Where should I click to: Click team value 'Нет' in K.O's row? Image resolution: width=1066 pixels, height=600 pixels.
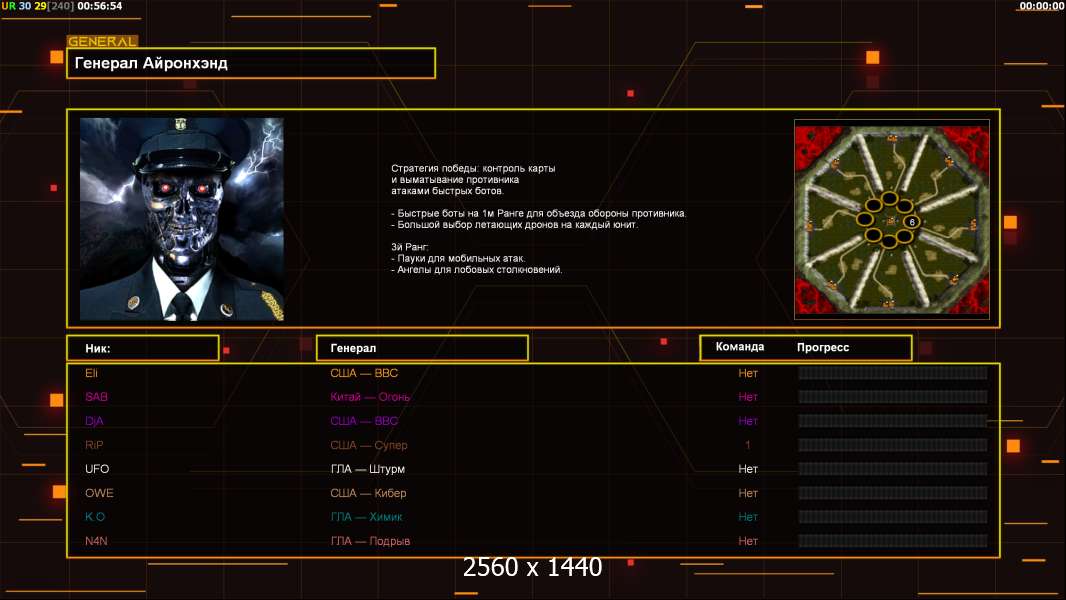(748, 516)
